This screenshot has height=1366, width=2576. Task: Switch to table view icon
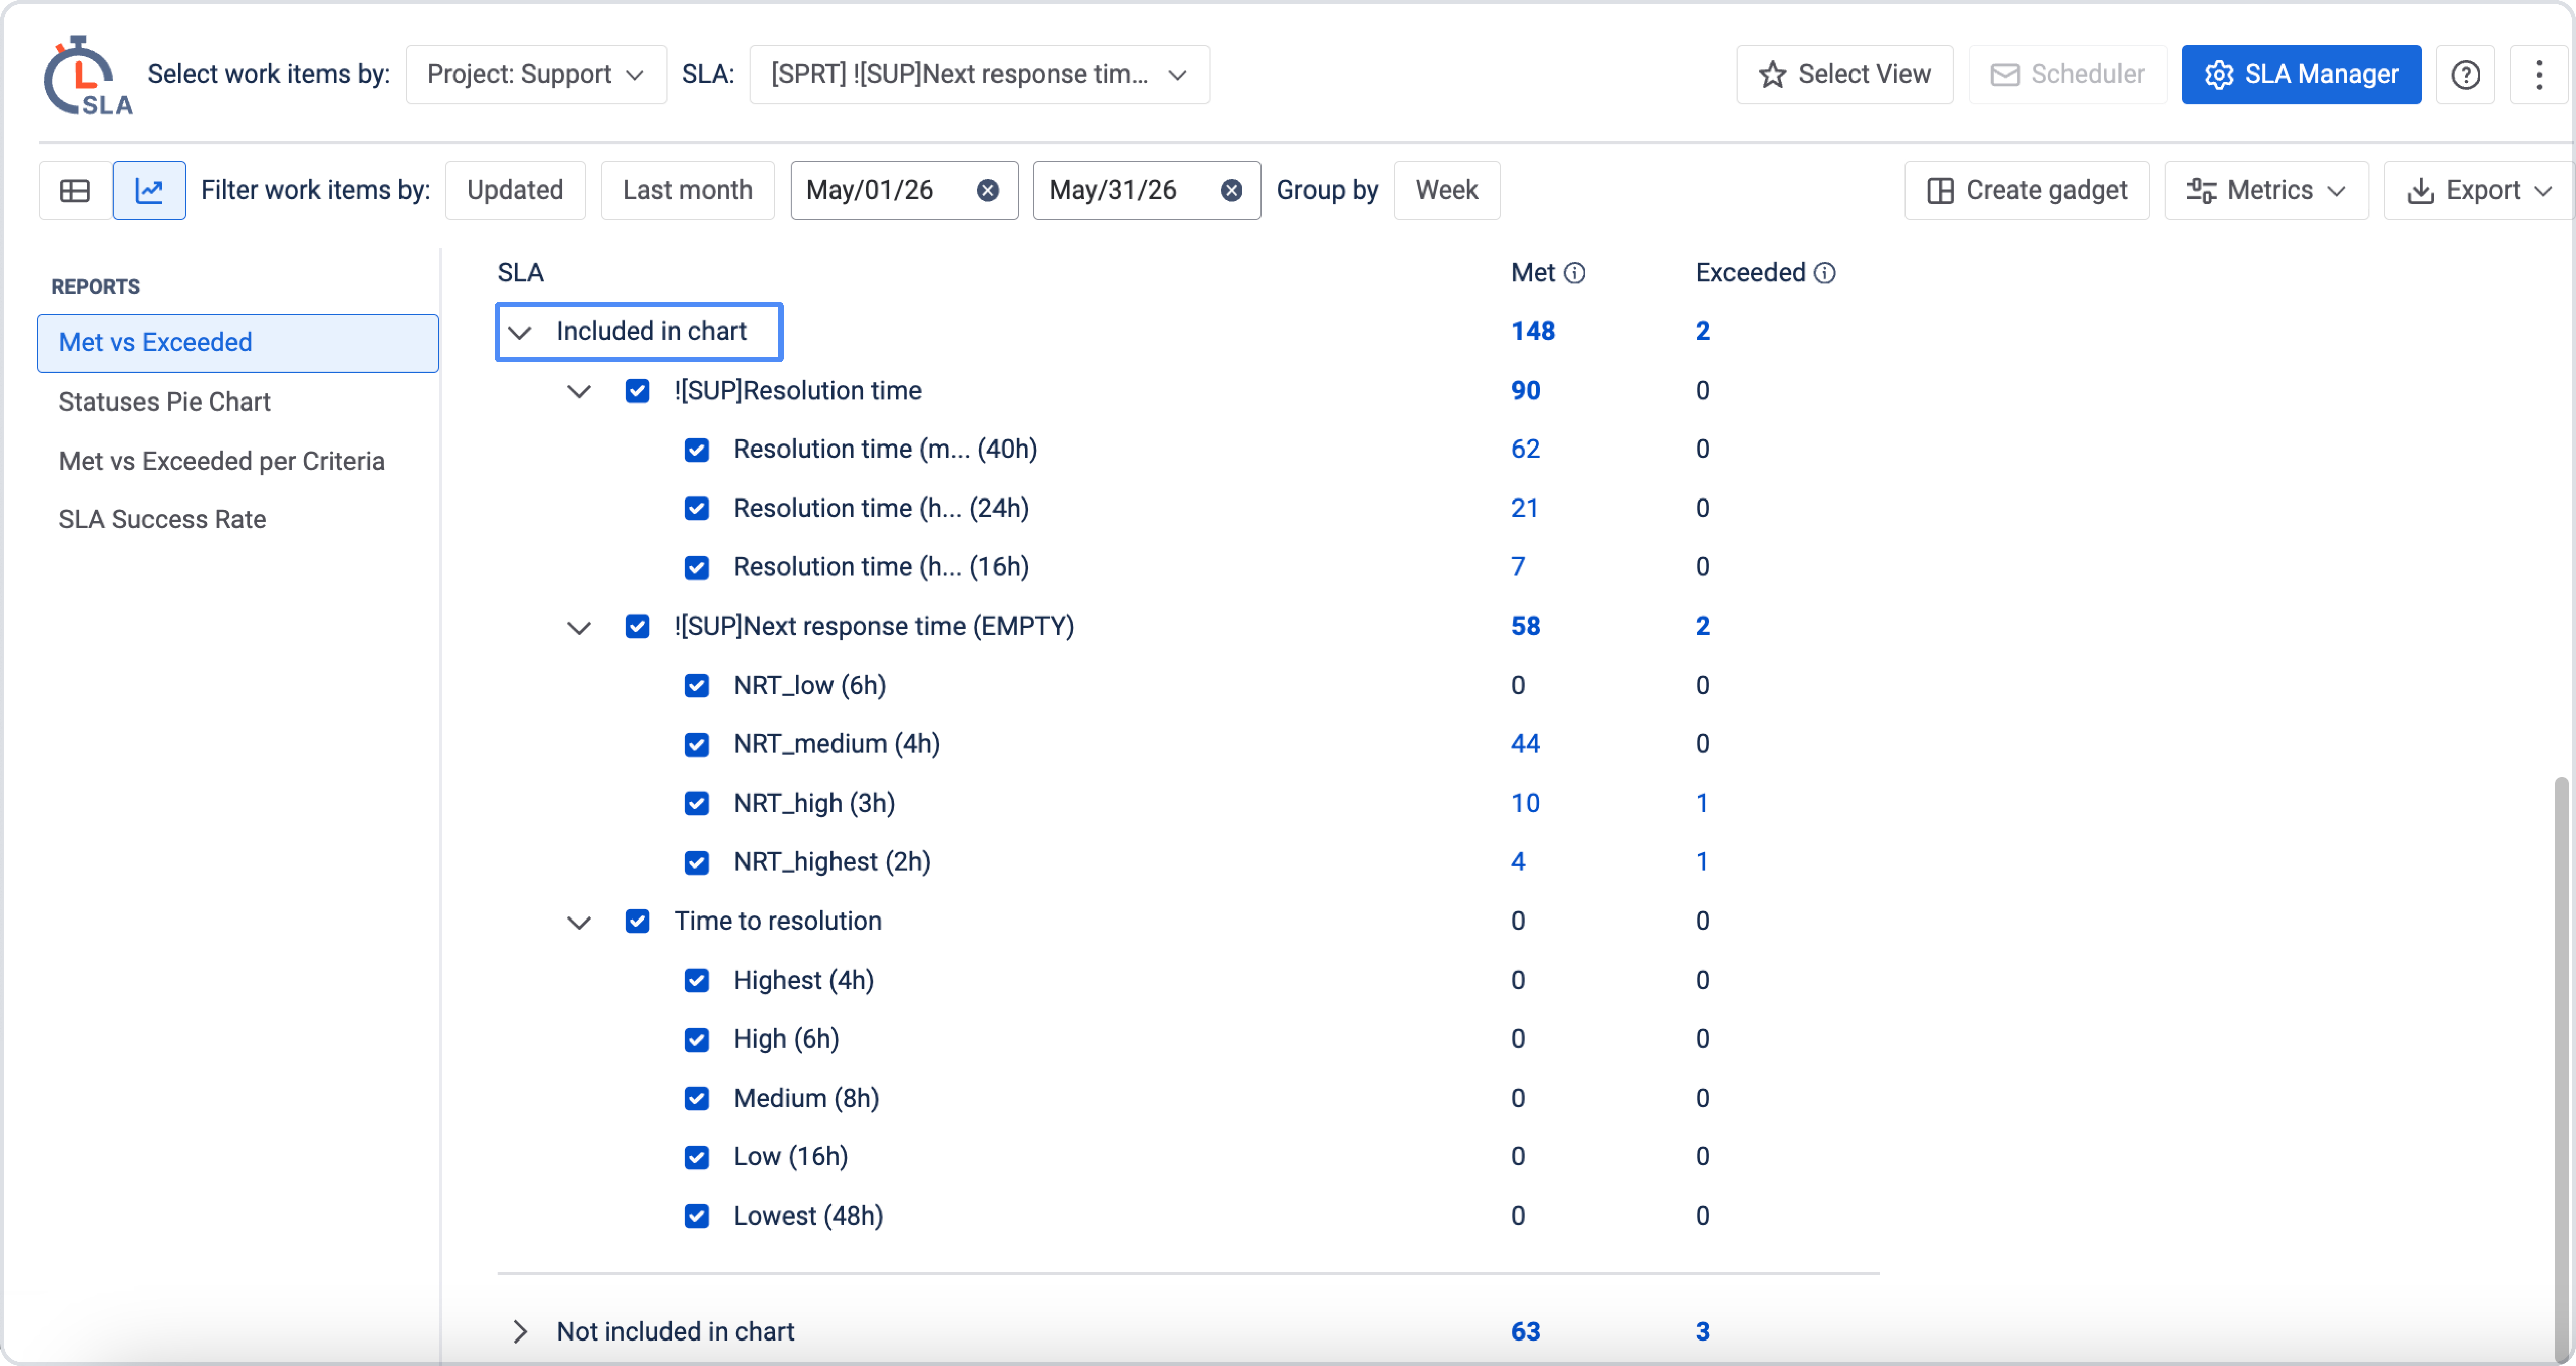(x=75, y=190)
